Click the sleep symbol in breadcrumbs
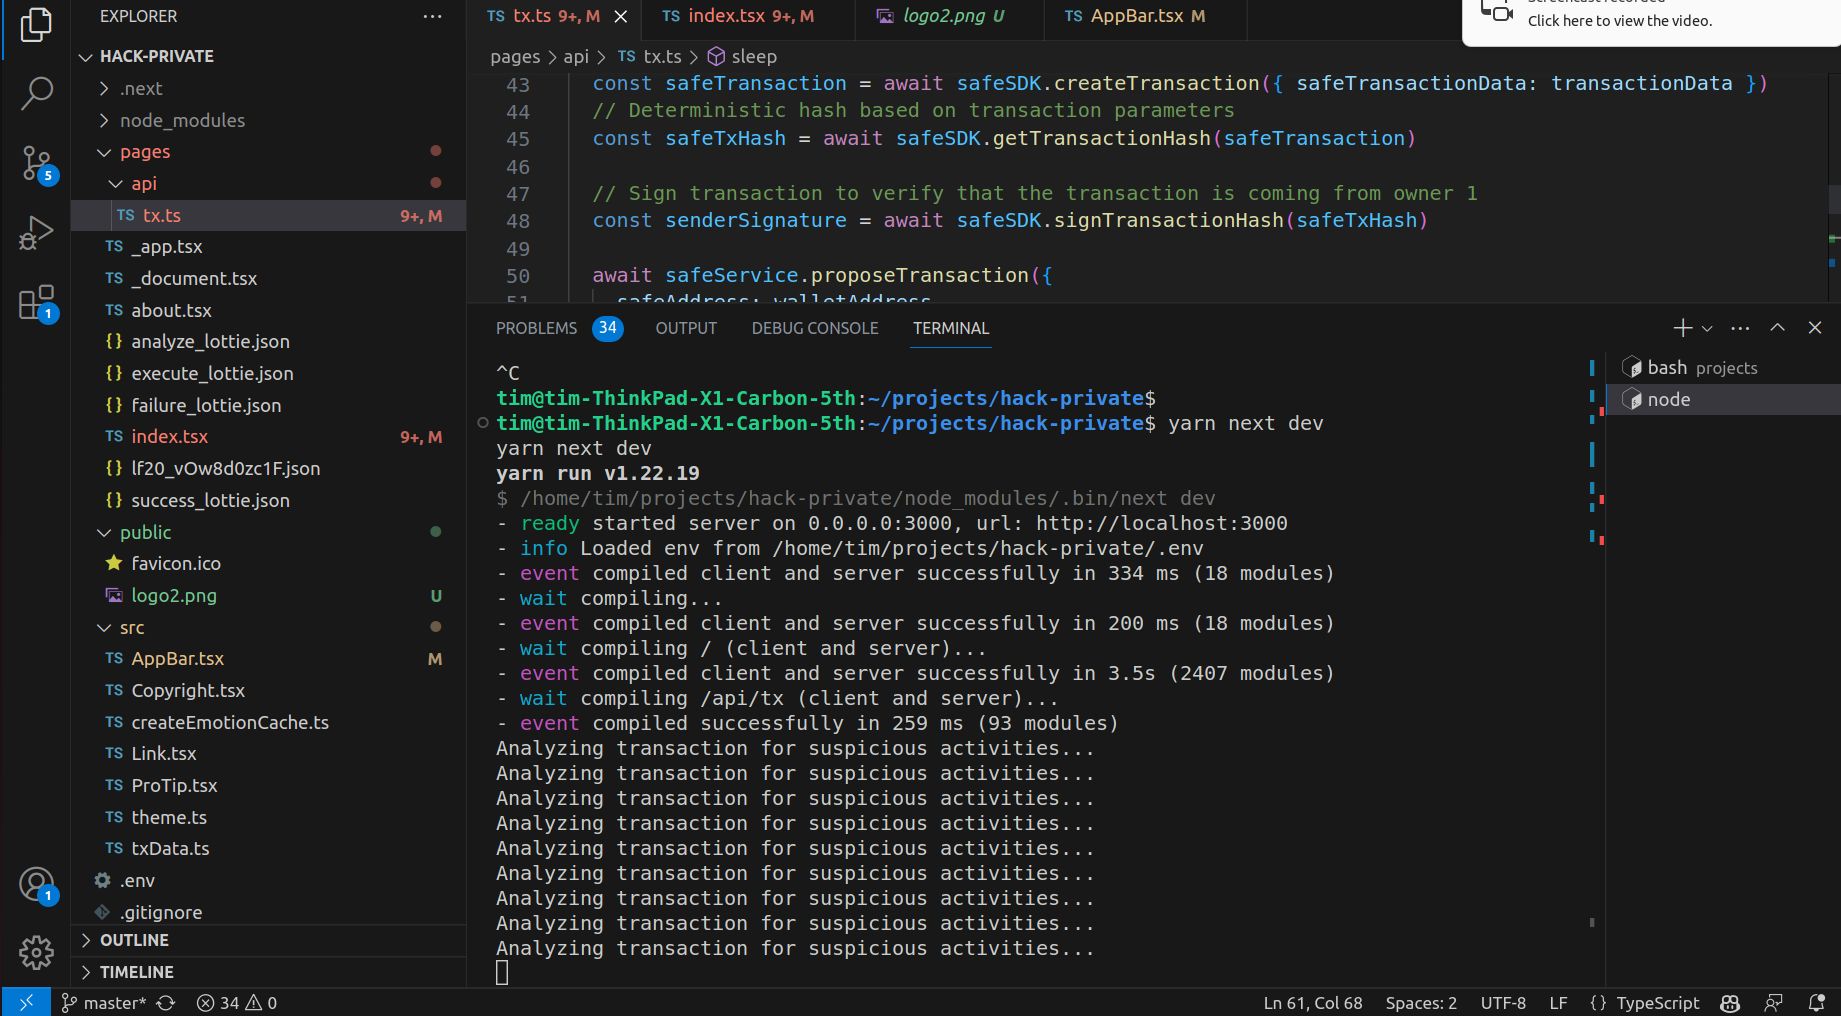 pyautogui.click(x=742, y=57)
